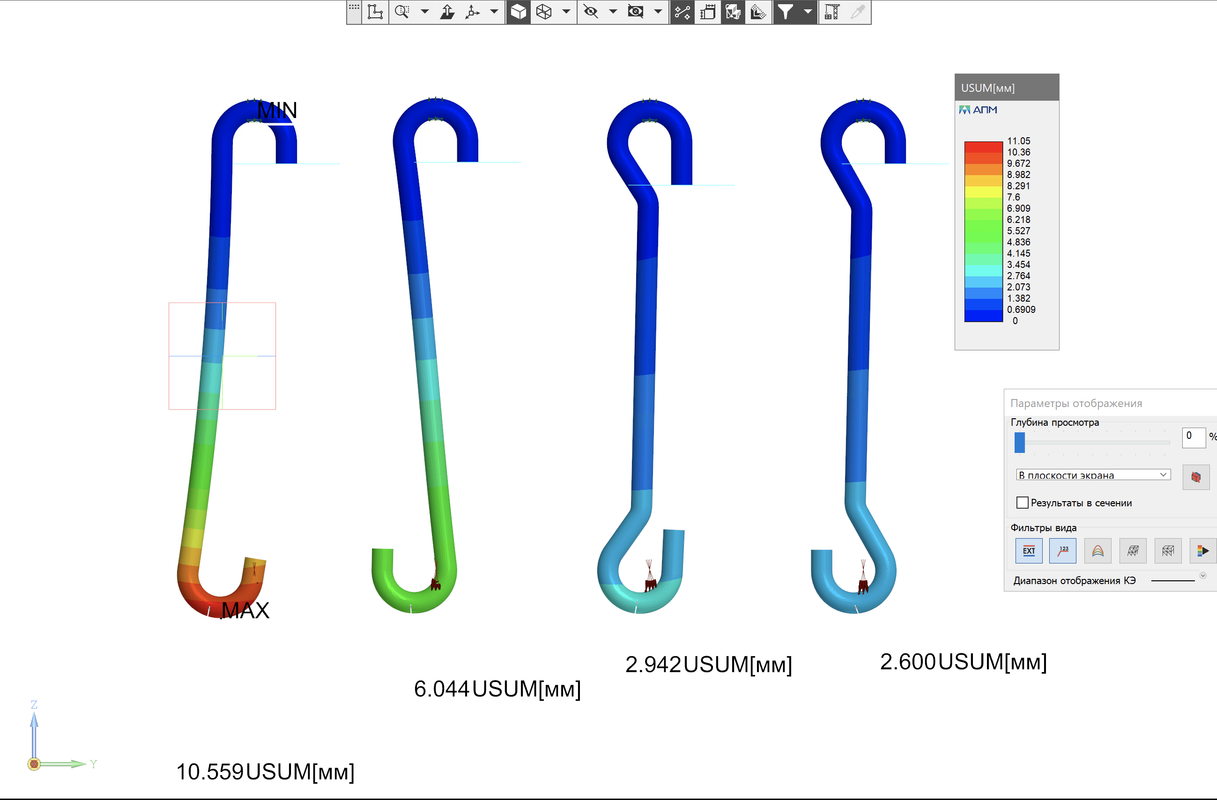
Task: Click the funnel filter icon
Action: [786, 12]
